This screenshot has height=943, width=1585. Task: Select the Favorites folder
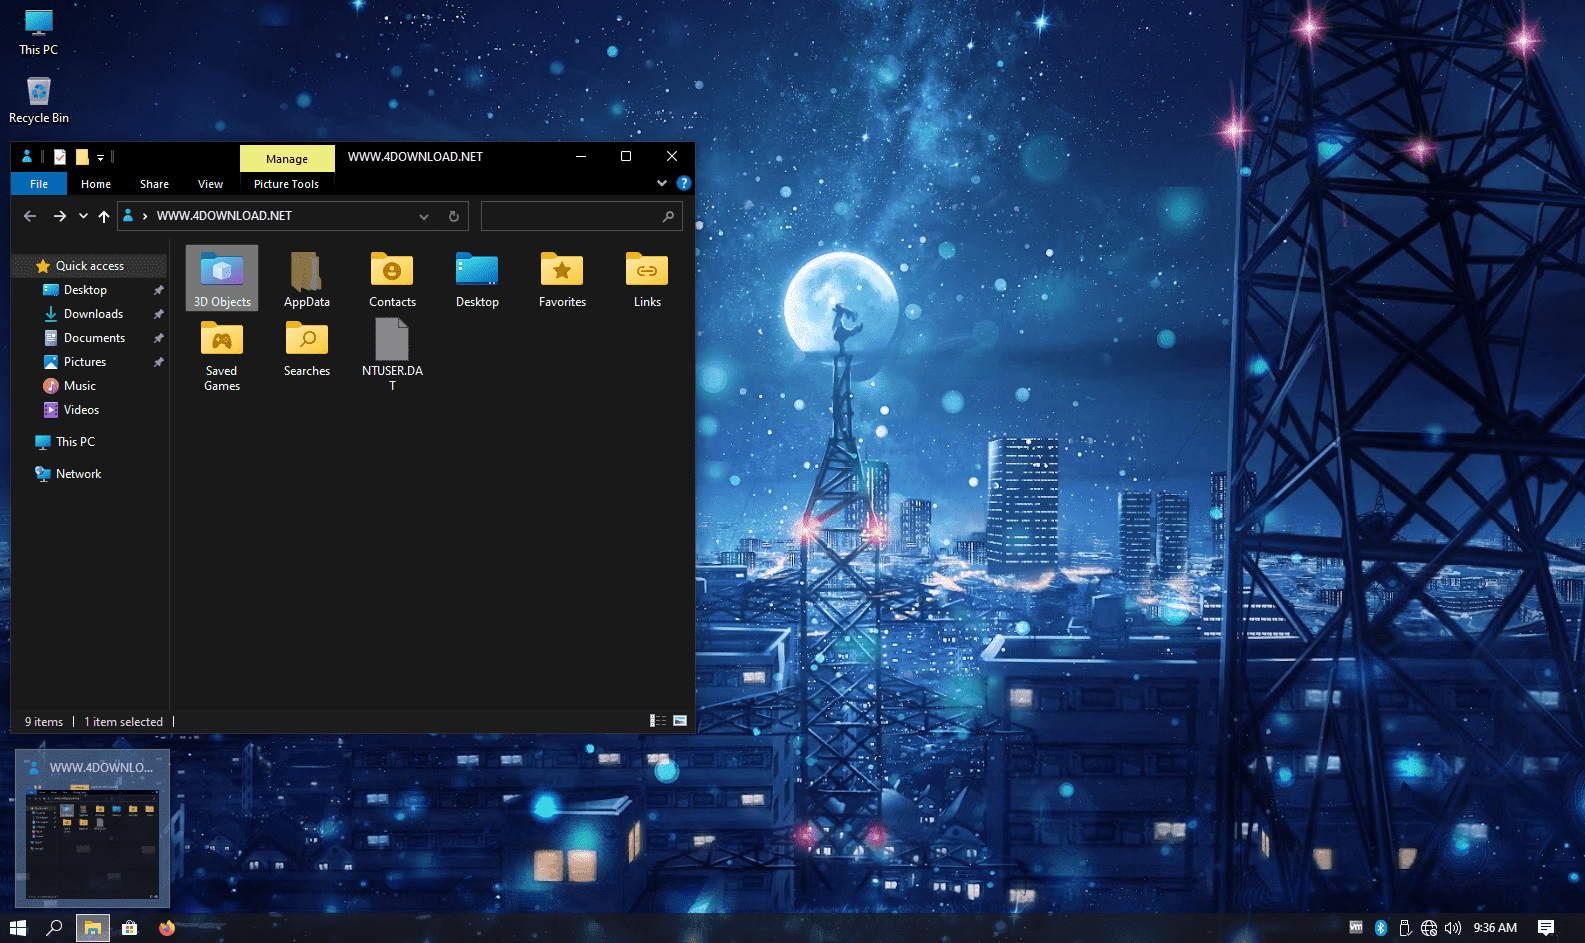click(x=562, y=278)
